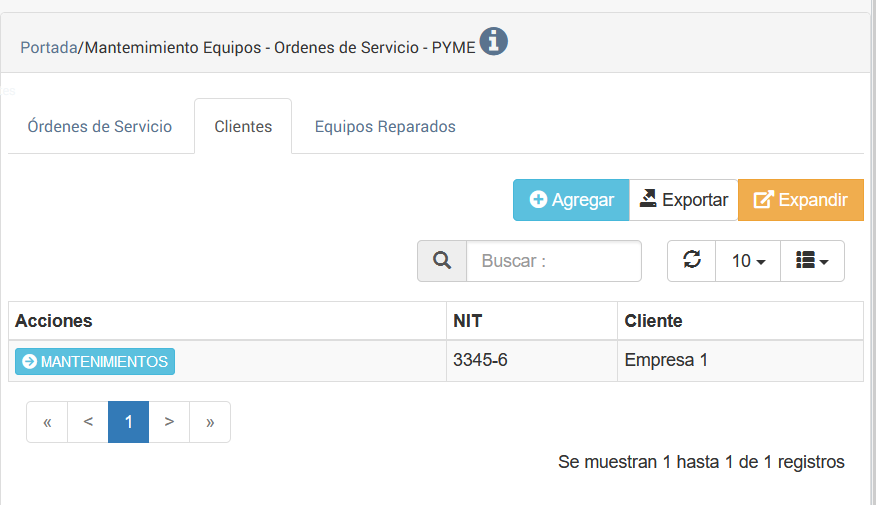
Task: Open the rows-per-page dropdown showing 10
Action: pos(748,261)
